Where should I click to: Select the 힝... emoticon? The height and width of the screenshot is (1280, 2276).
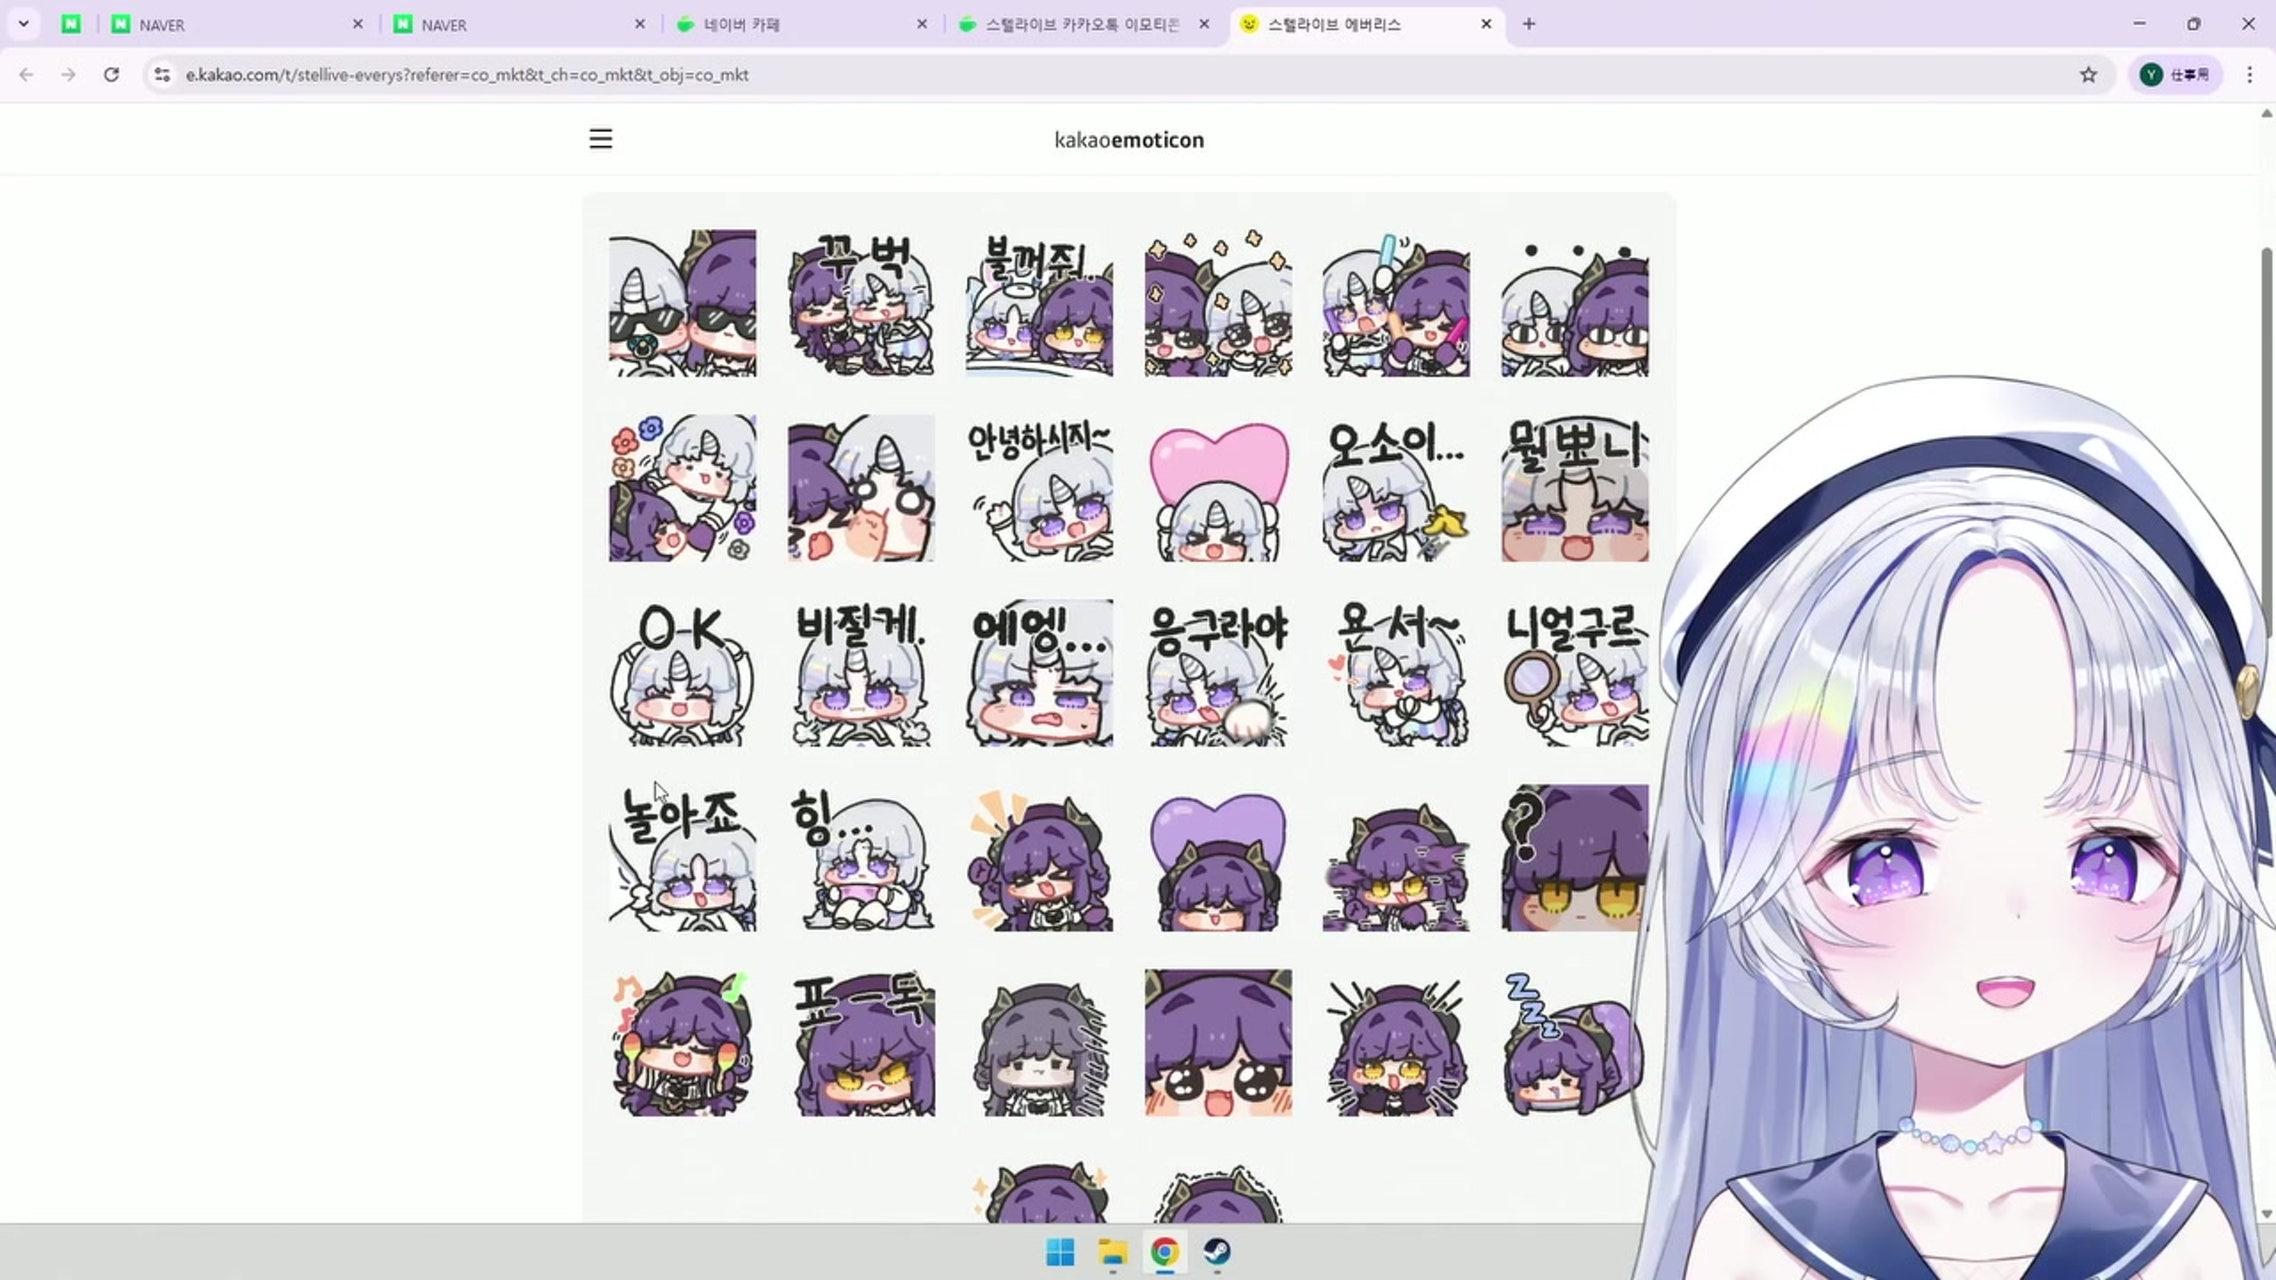pos(861,858)
